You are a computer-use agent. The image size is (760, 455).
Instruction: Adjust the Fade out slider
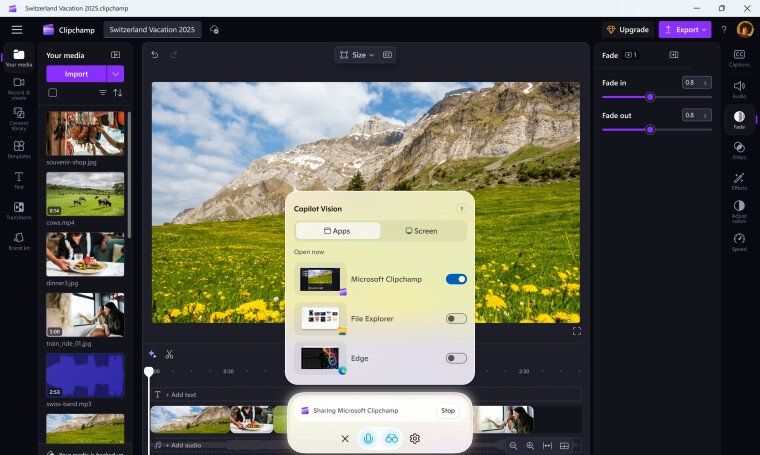pos(650,129)
